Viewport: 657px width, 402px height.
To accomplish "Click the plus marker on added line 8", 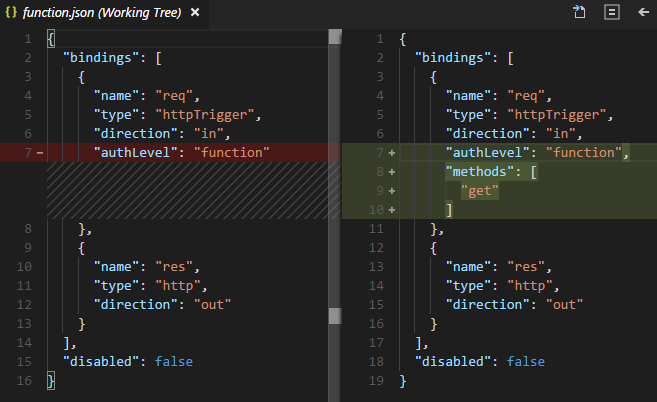I will [391, 172].
